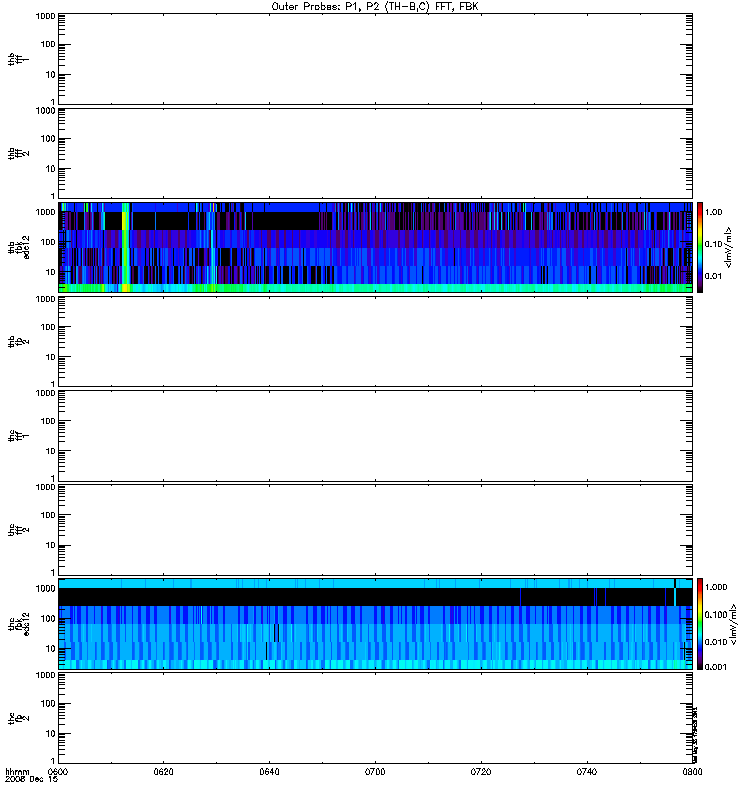Click the '10' tick label of the topmost panel
This screenshot has height=800, width=750.
coord(50,75)
